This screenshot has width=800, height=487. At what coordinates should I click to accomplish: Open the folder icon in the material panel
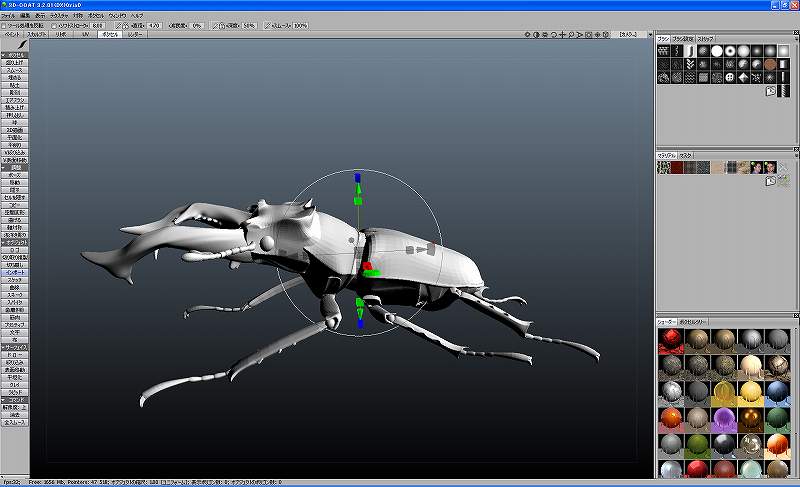tap(770, 181)
